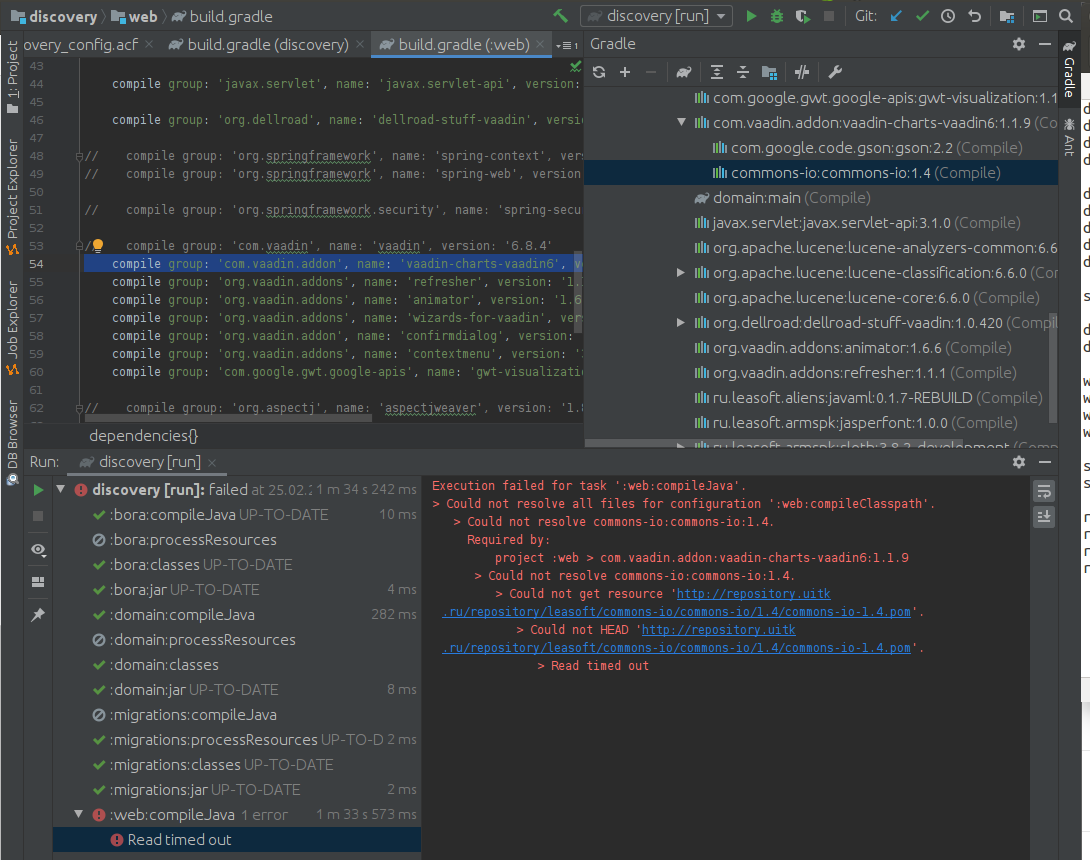1090x860 pixels.
Task: Toggle the eye view option in Run panel
Action: [x=38, y=550]
